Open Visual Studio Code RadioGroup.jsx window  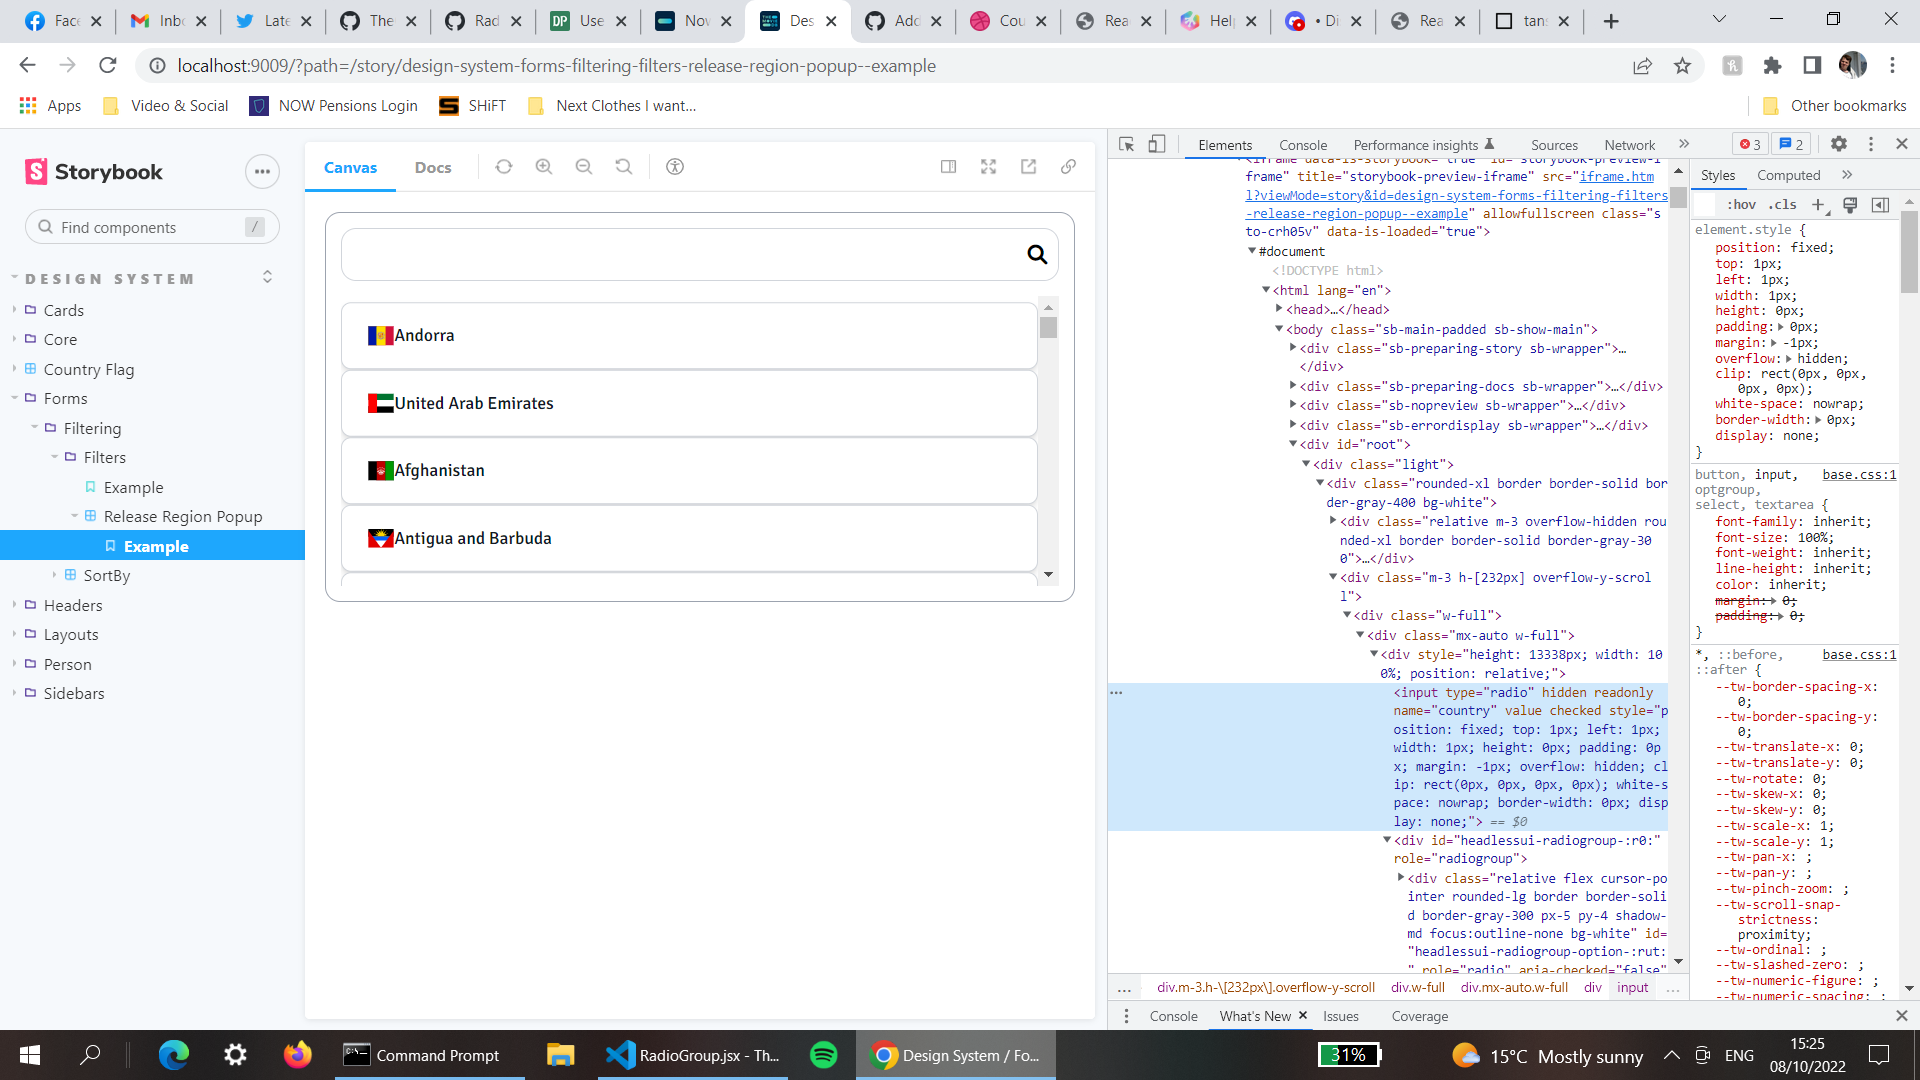(693, 1055)
